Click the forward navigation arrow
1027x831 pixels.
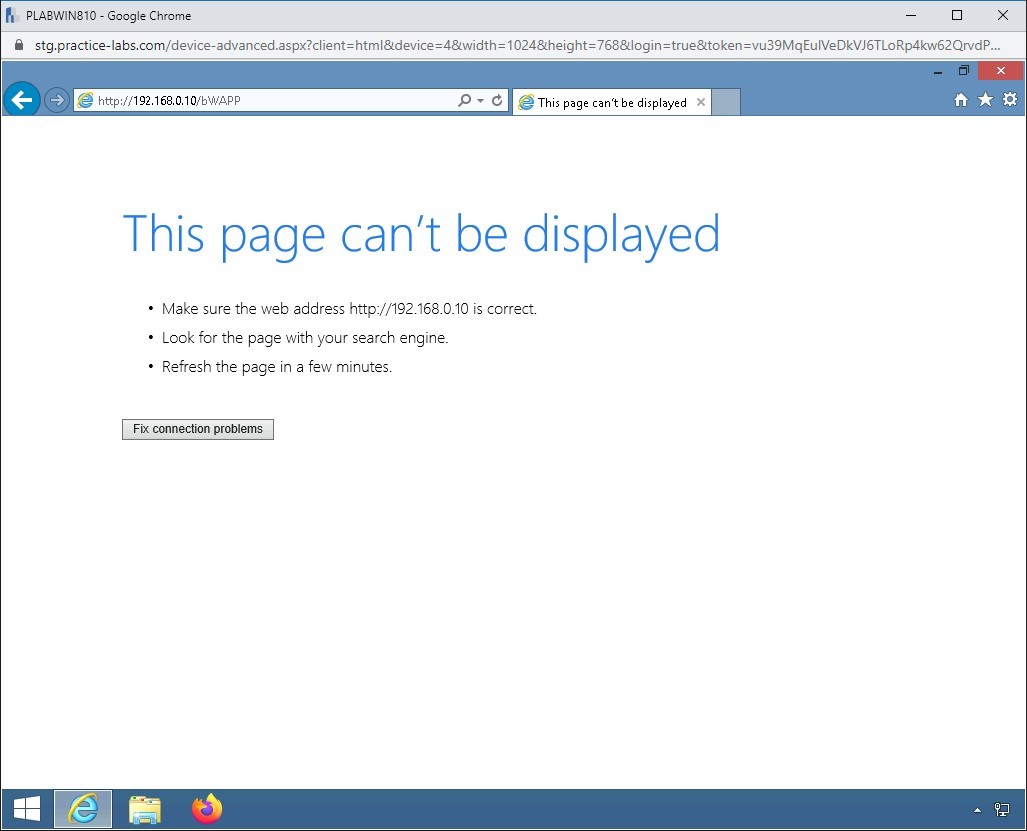tap(56, 100)
